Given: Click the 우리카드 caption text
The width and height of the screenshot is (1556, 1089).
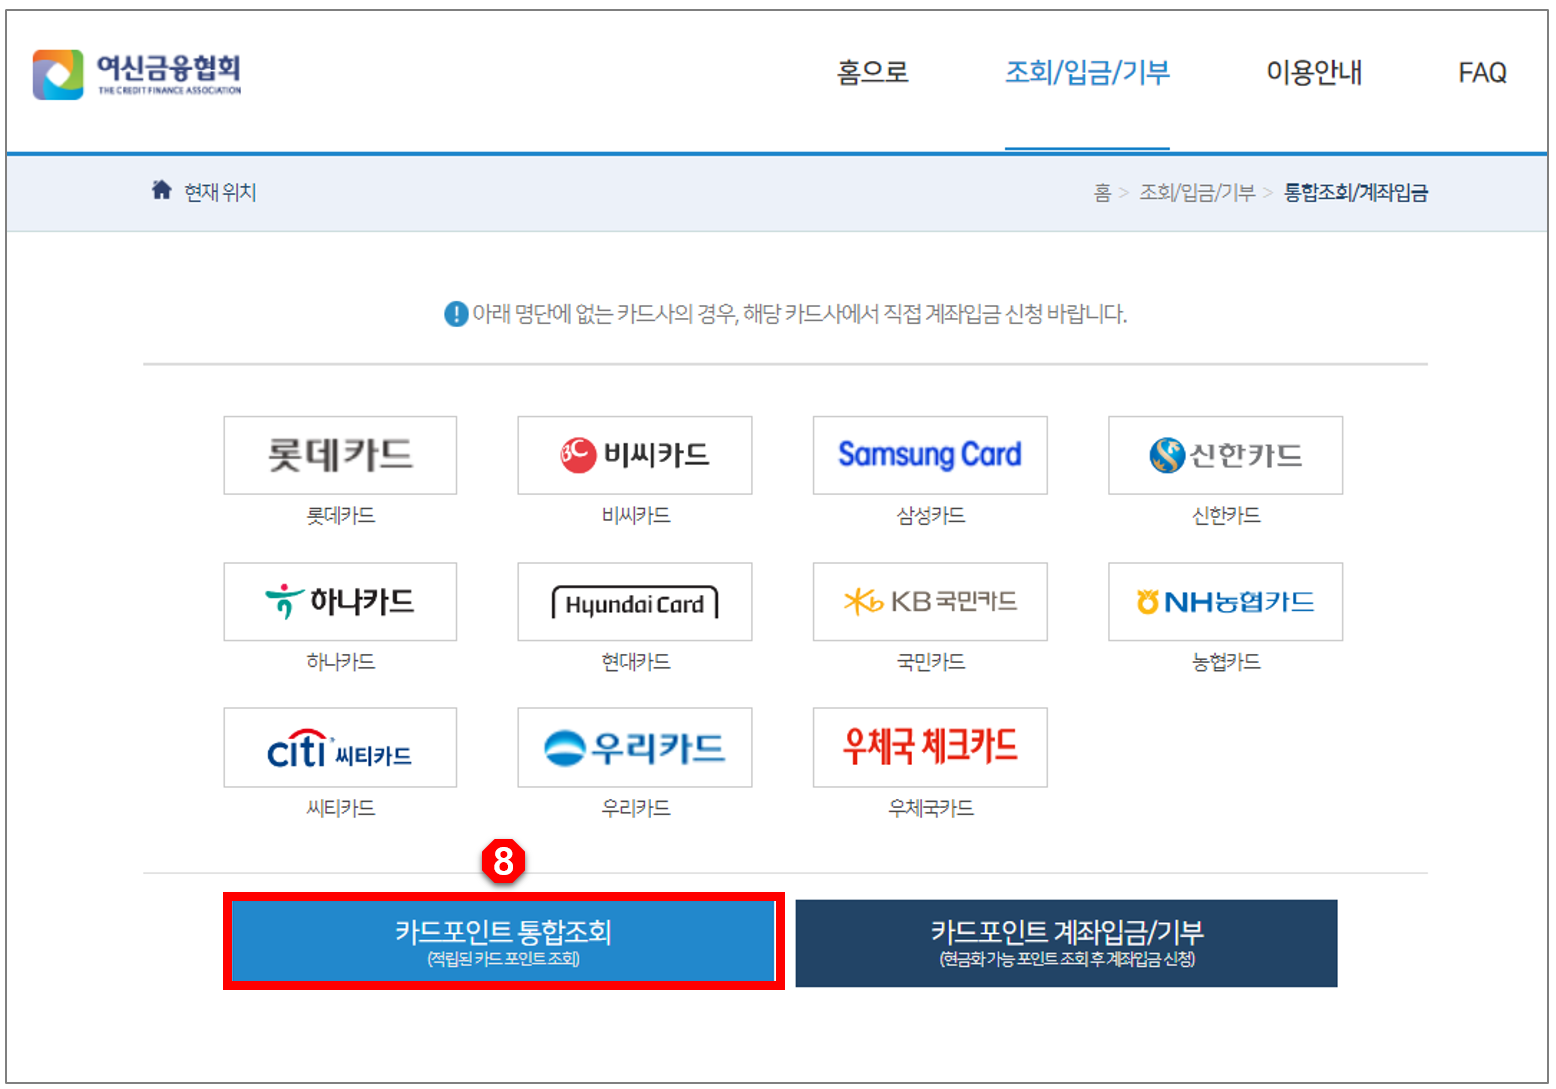Looking at the screenshot, I should click(635, 807).
